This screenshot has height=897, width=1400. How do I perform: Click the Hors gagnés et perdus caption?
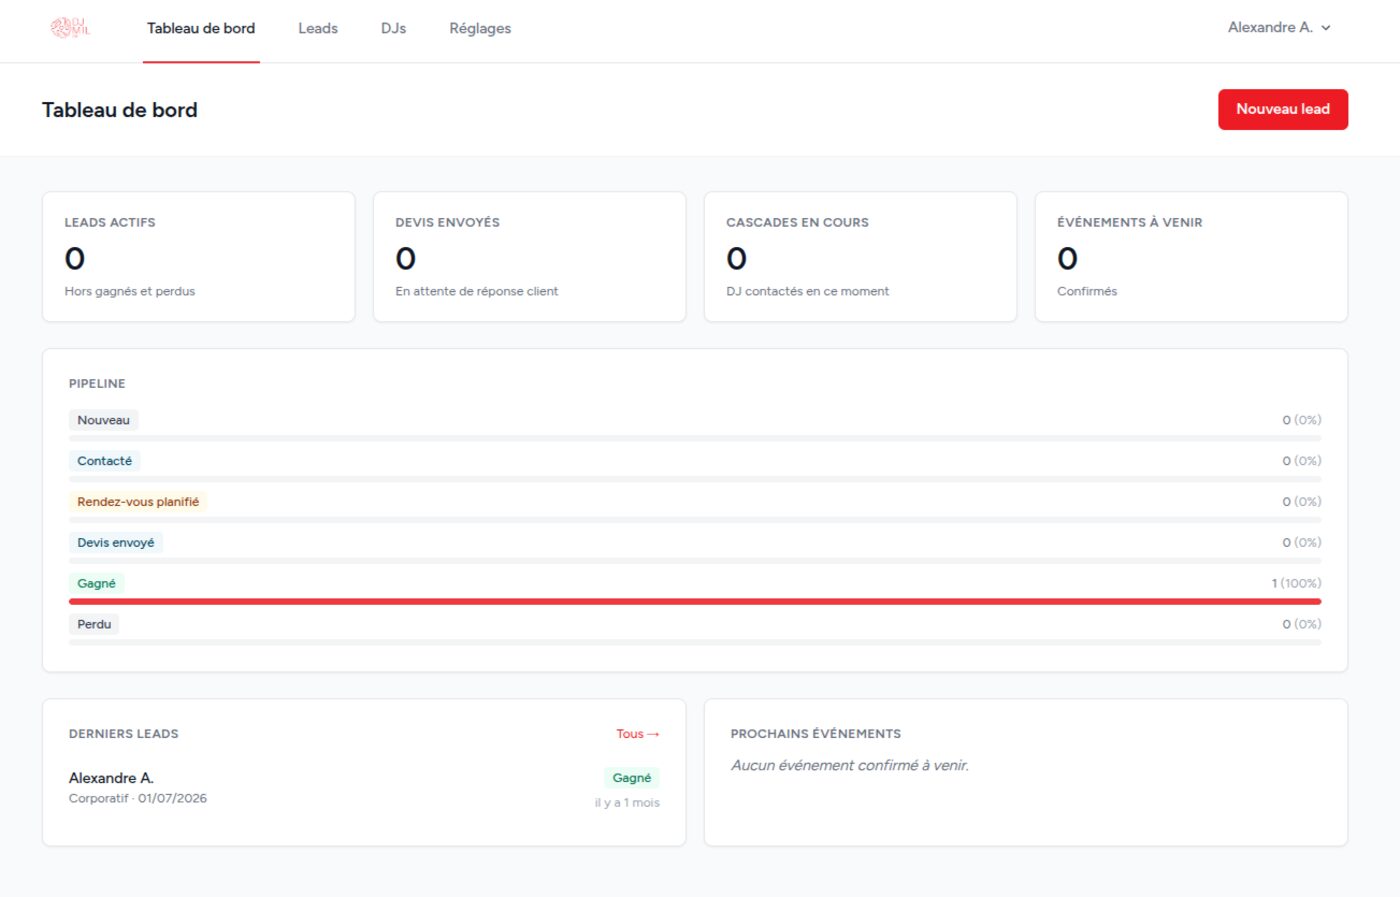point(130,291)
